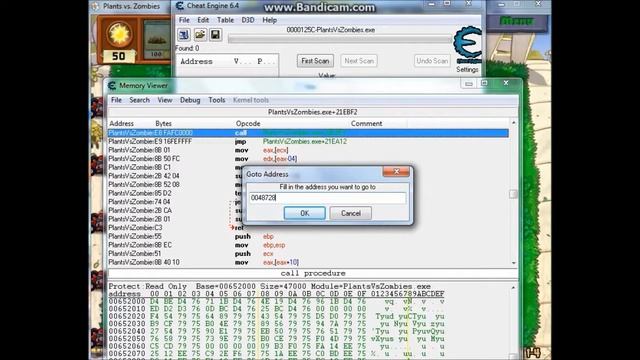Click hex row at address 00652030

[x=276, y=324]
